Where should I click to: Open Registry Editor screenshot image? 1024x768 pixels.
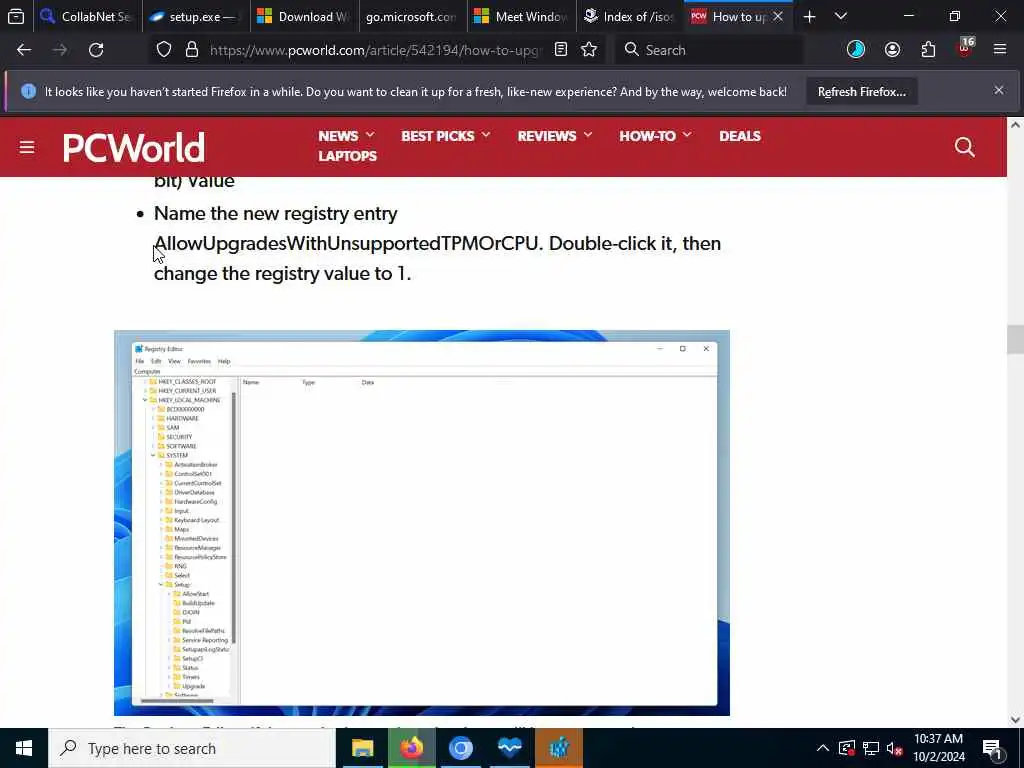[x=422, y=522]
